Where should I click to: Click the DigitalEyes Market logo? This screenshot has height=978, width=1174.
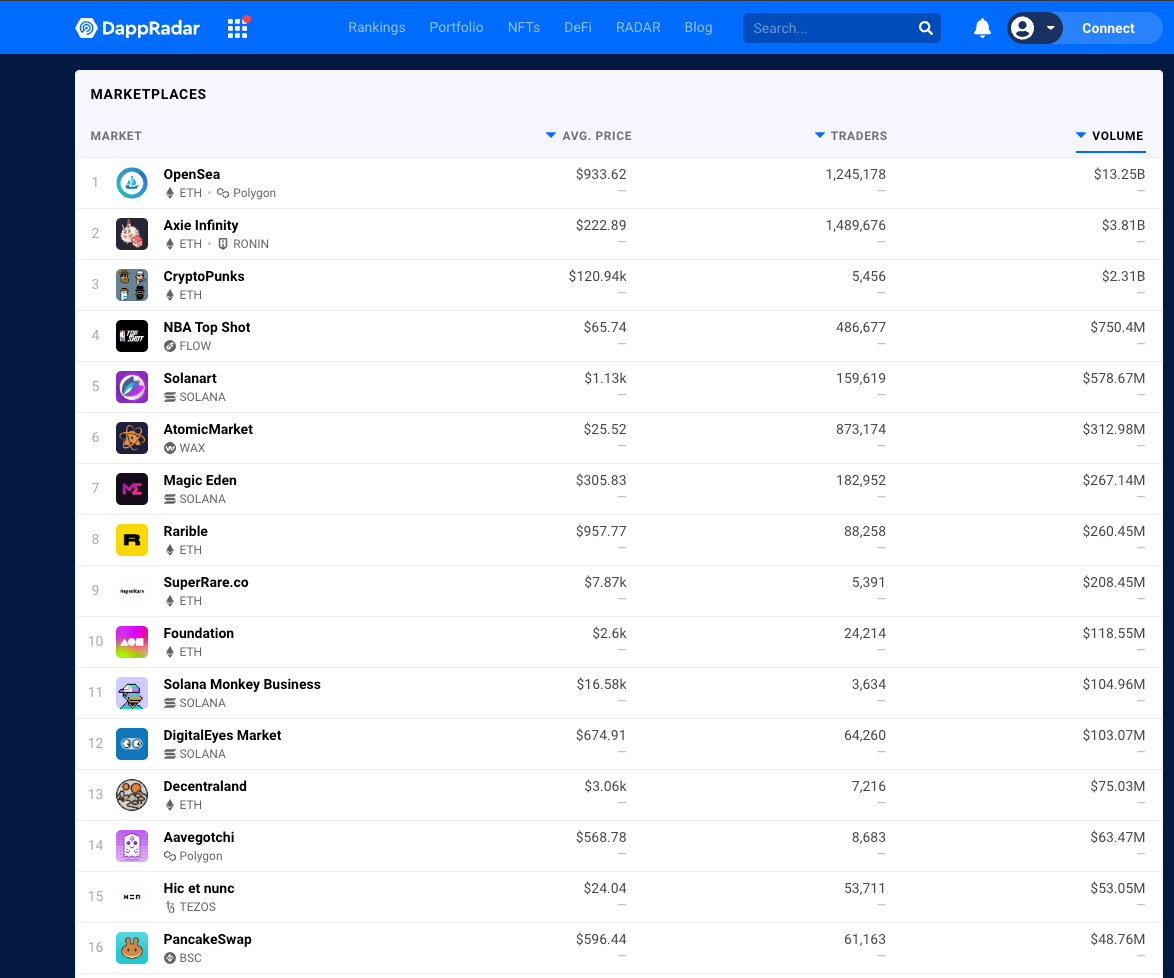click(132, 744)
